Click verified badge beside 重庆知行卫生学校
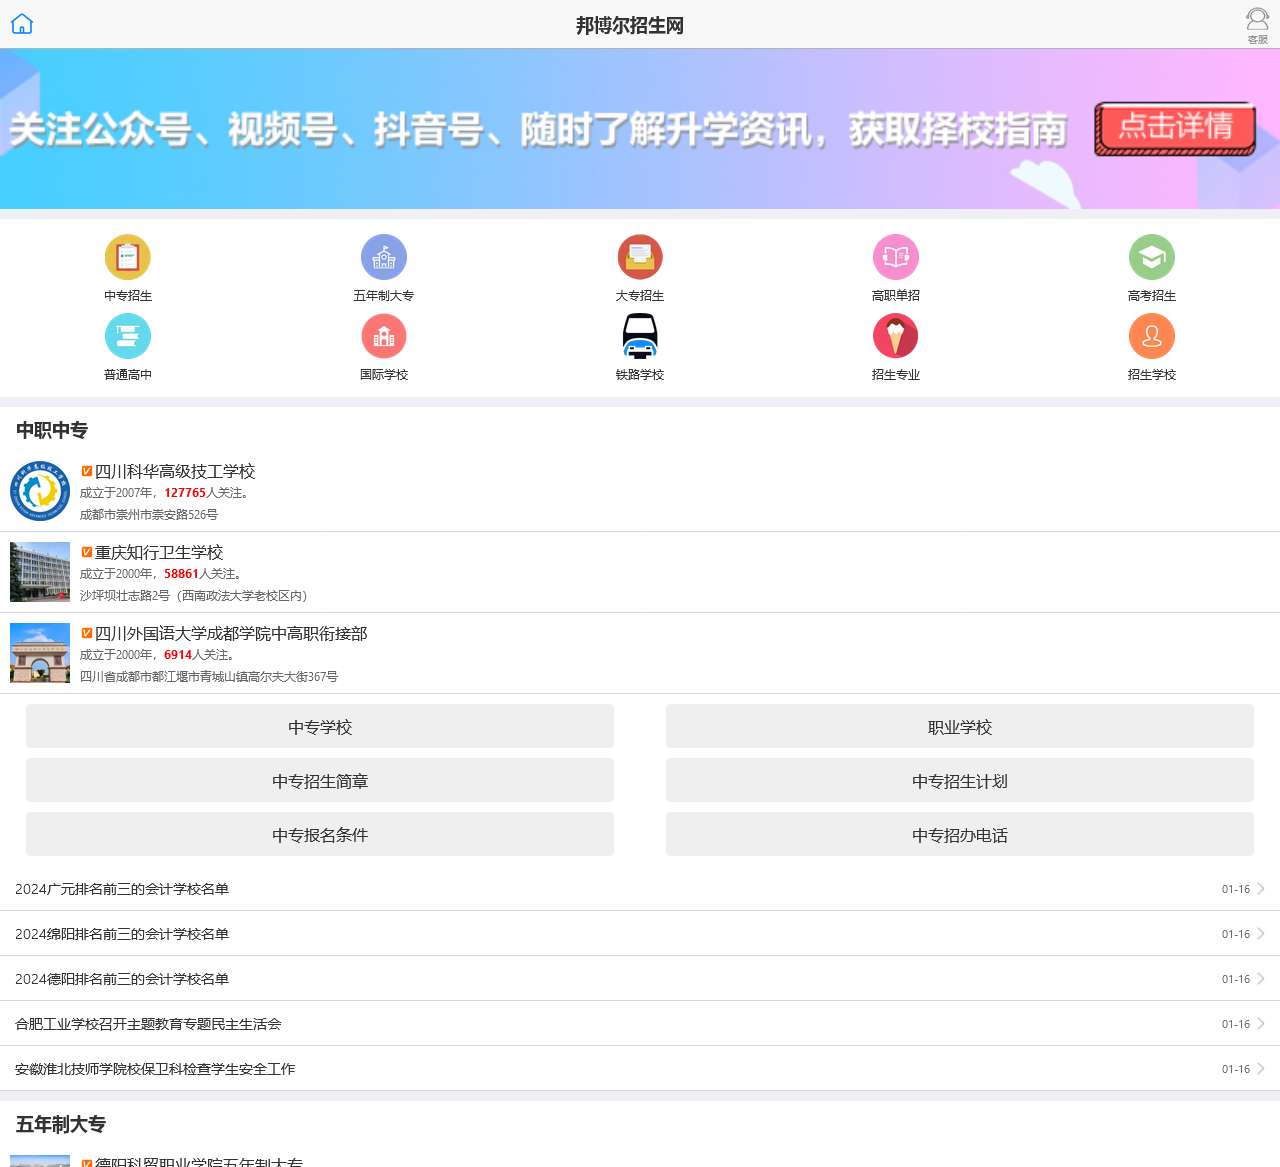The image size is (1280, 1167). (86, 552)
